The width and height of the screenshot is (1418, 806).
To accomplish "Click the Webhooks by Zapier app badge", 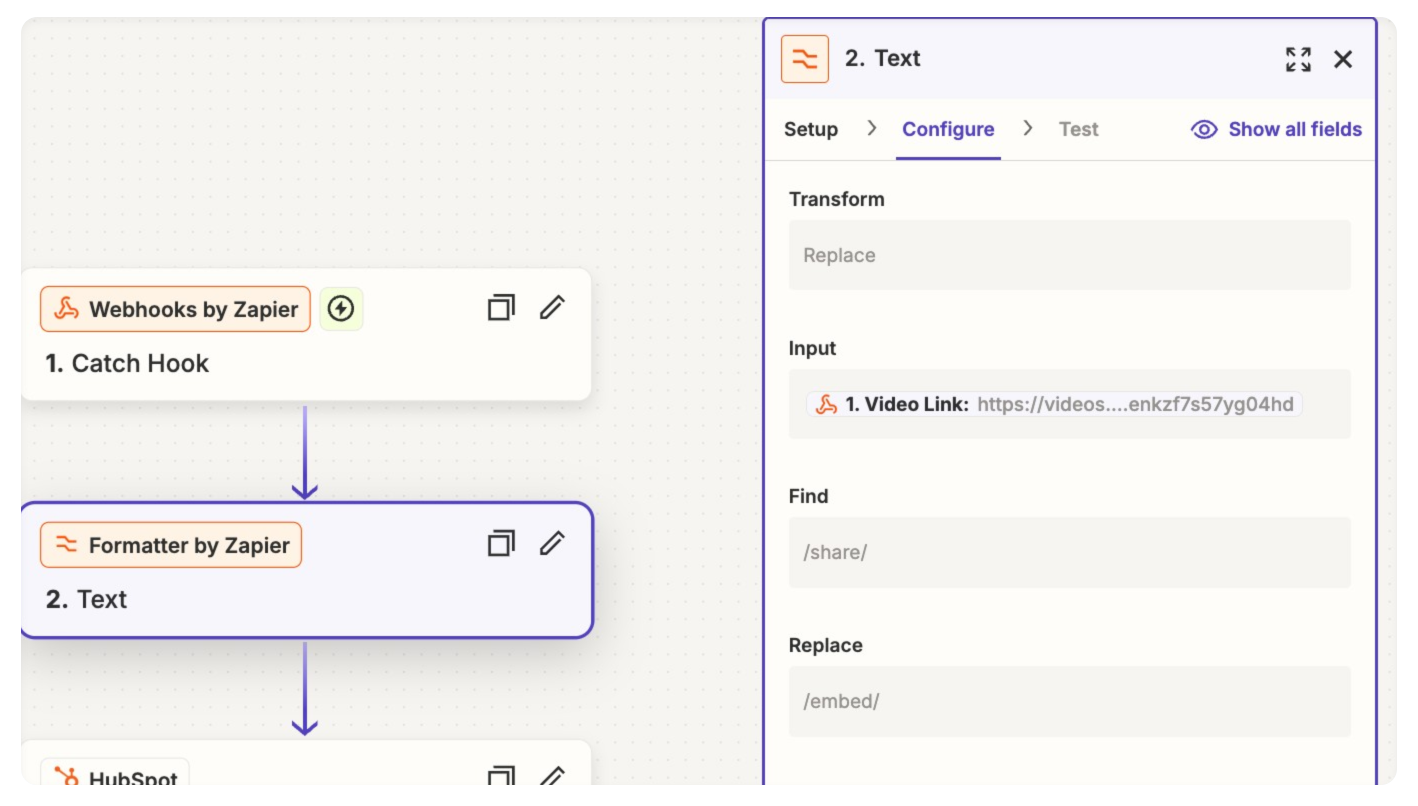I will (175, 309).
